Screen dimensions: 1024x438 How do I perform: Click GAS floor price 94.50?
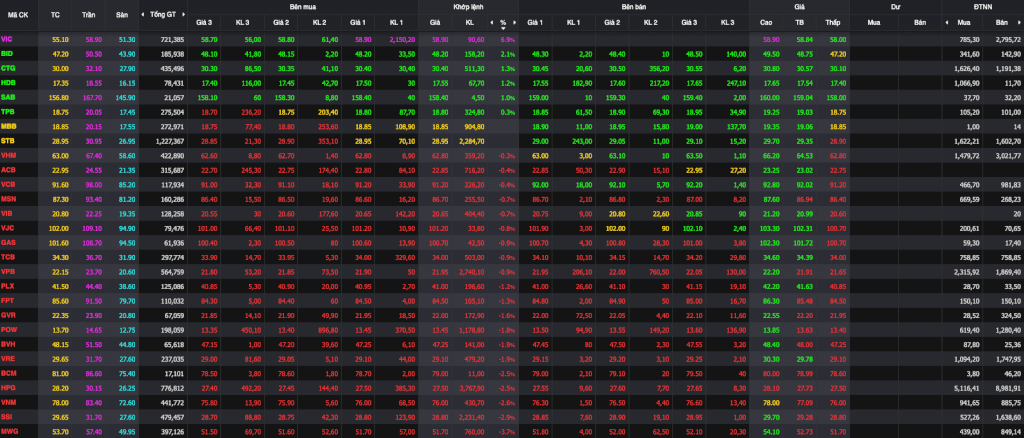pyautogui.click(x=127, y=243)
